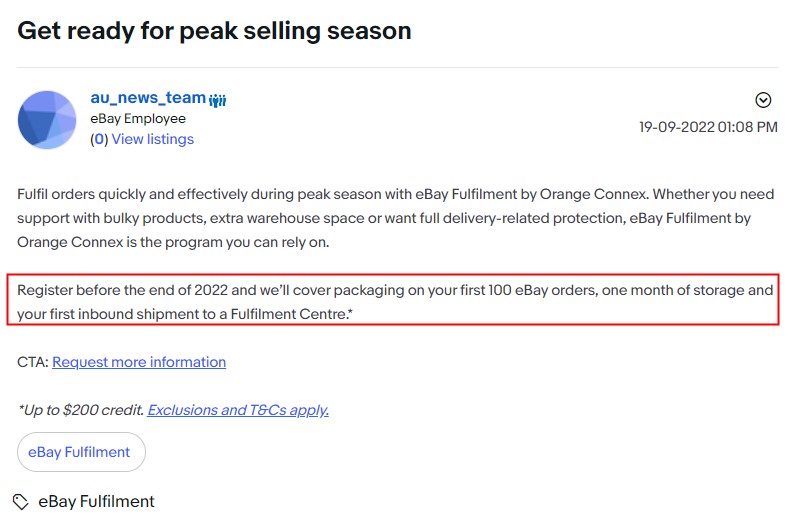Open the post options dropdown arrow
Viewport: 796px width, 518px height.
pos(763,100)
